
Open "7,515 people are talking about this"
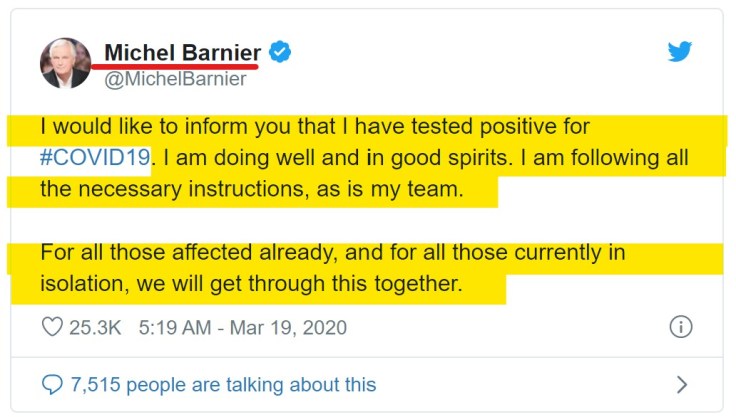222,384
